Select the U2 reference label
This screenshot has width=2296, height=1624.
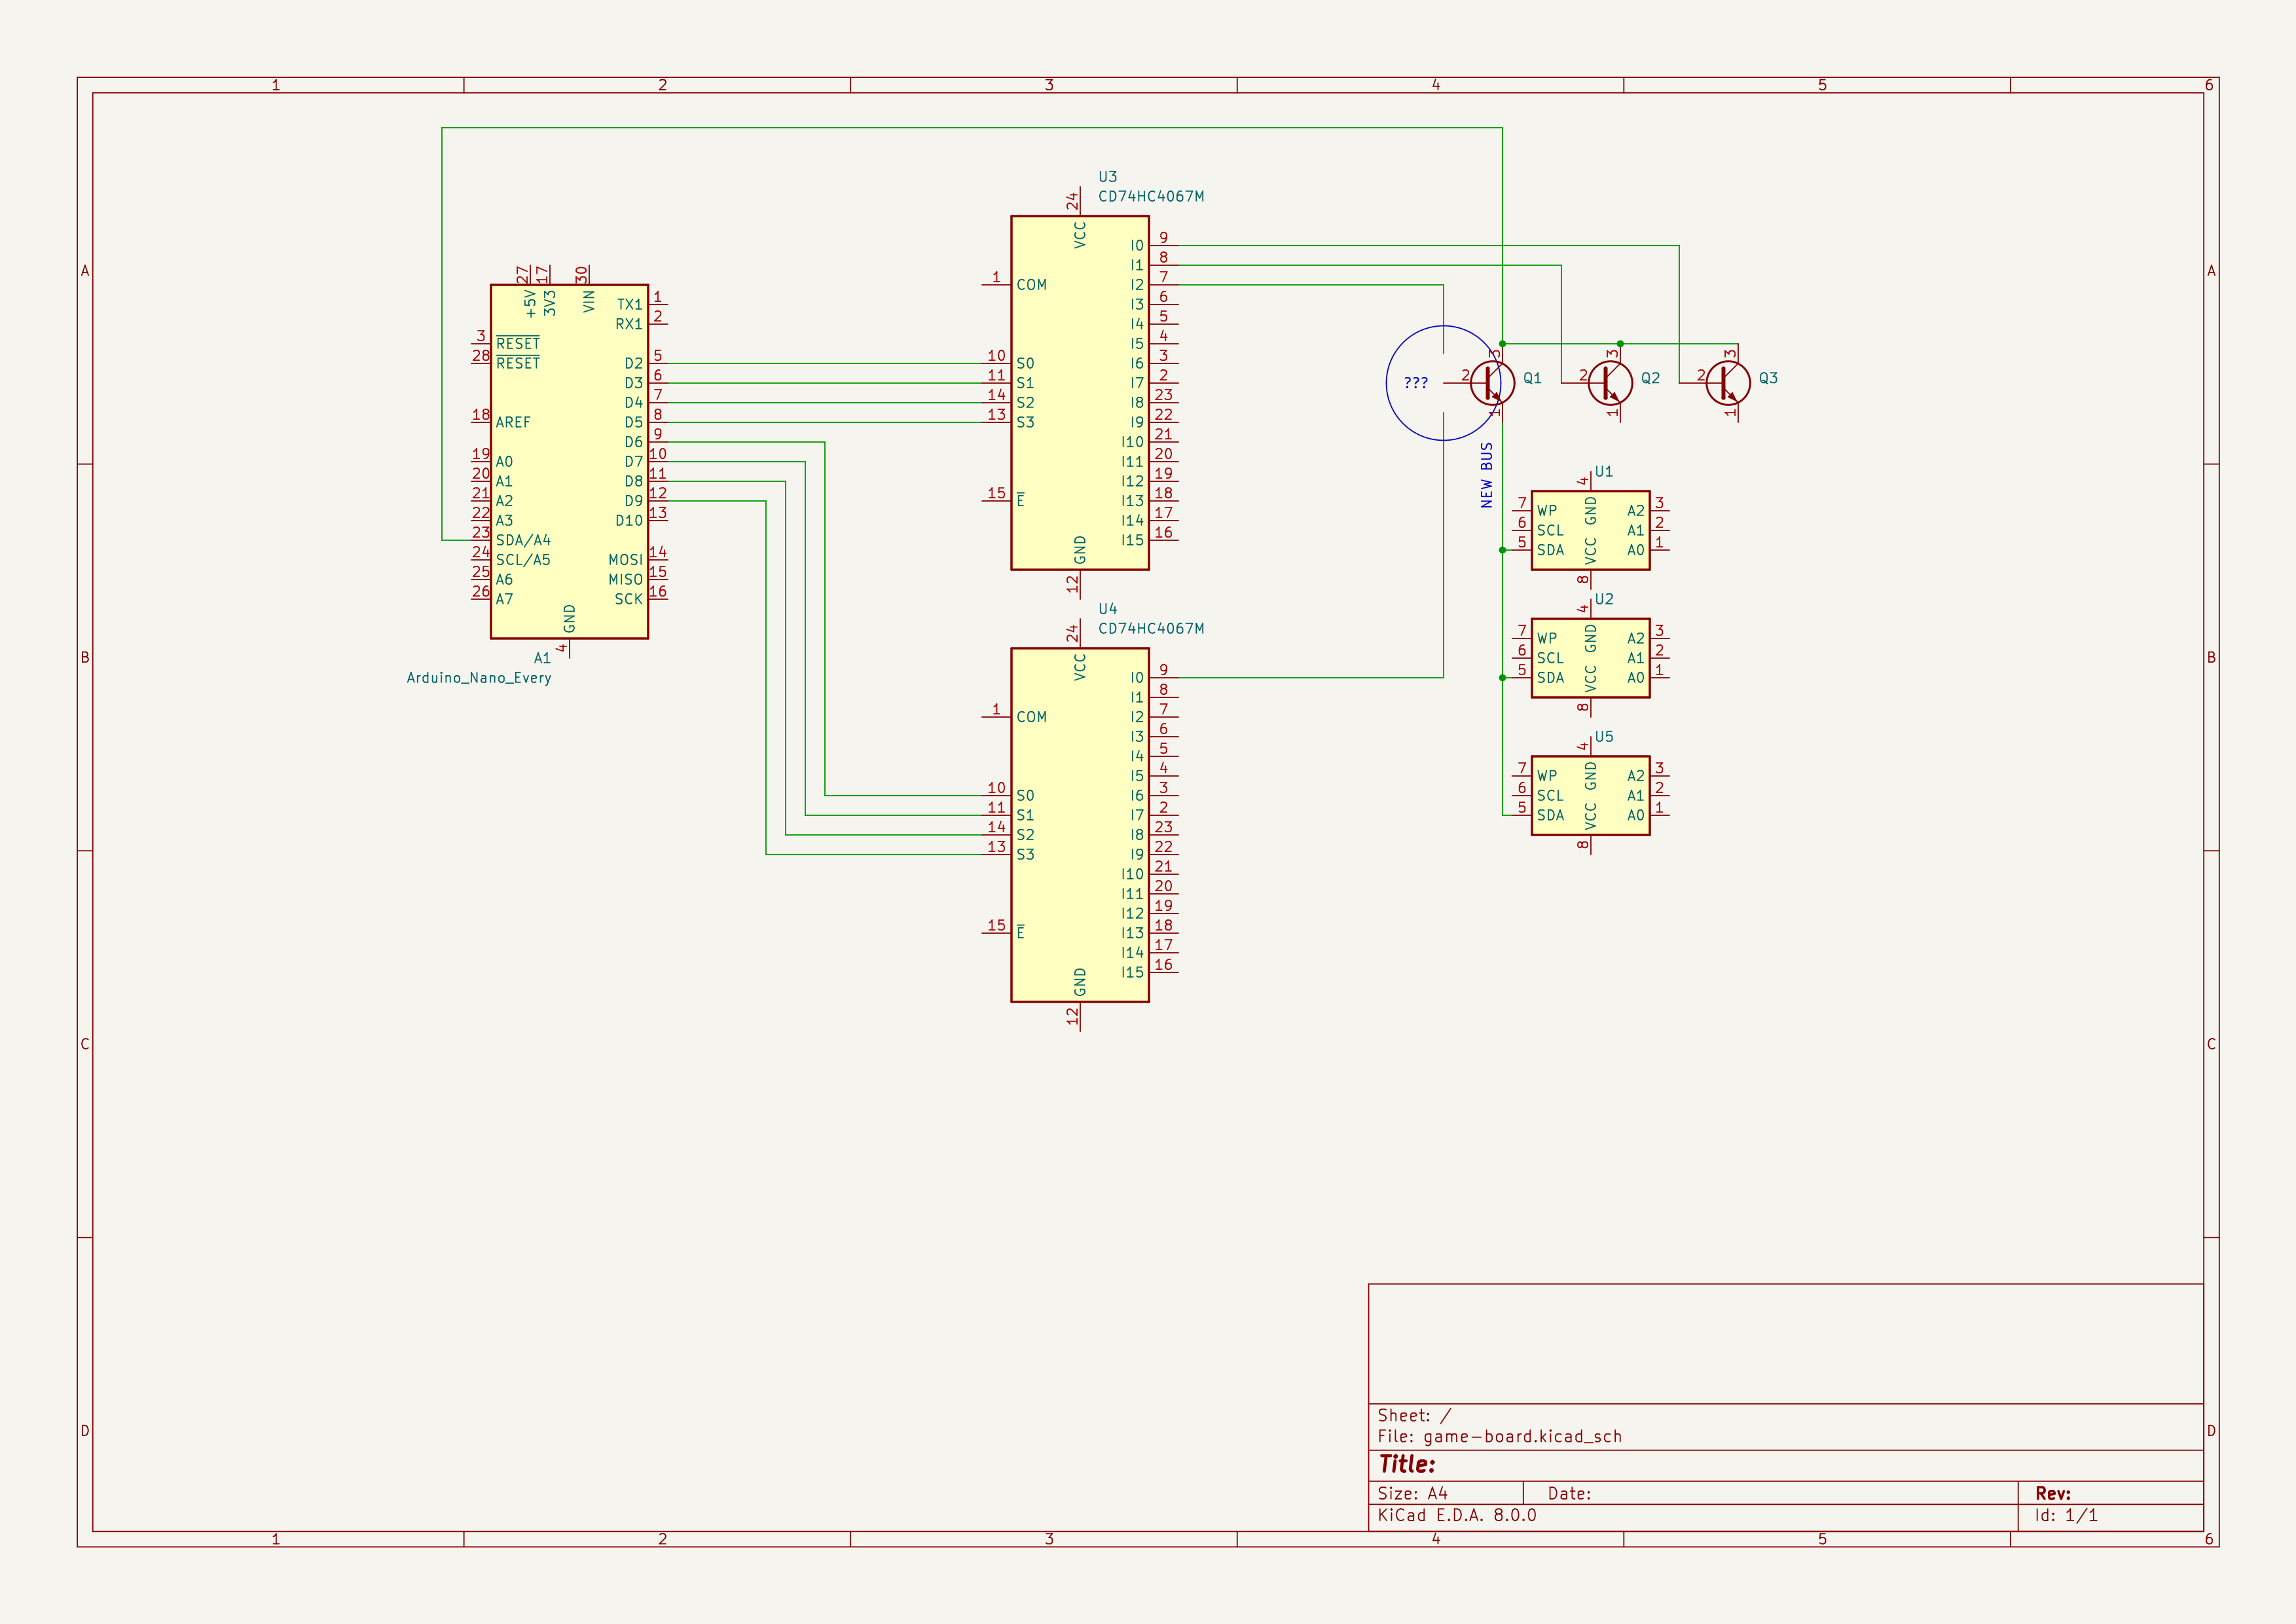click(x=1604, y=599)
